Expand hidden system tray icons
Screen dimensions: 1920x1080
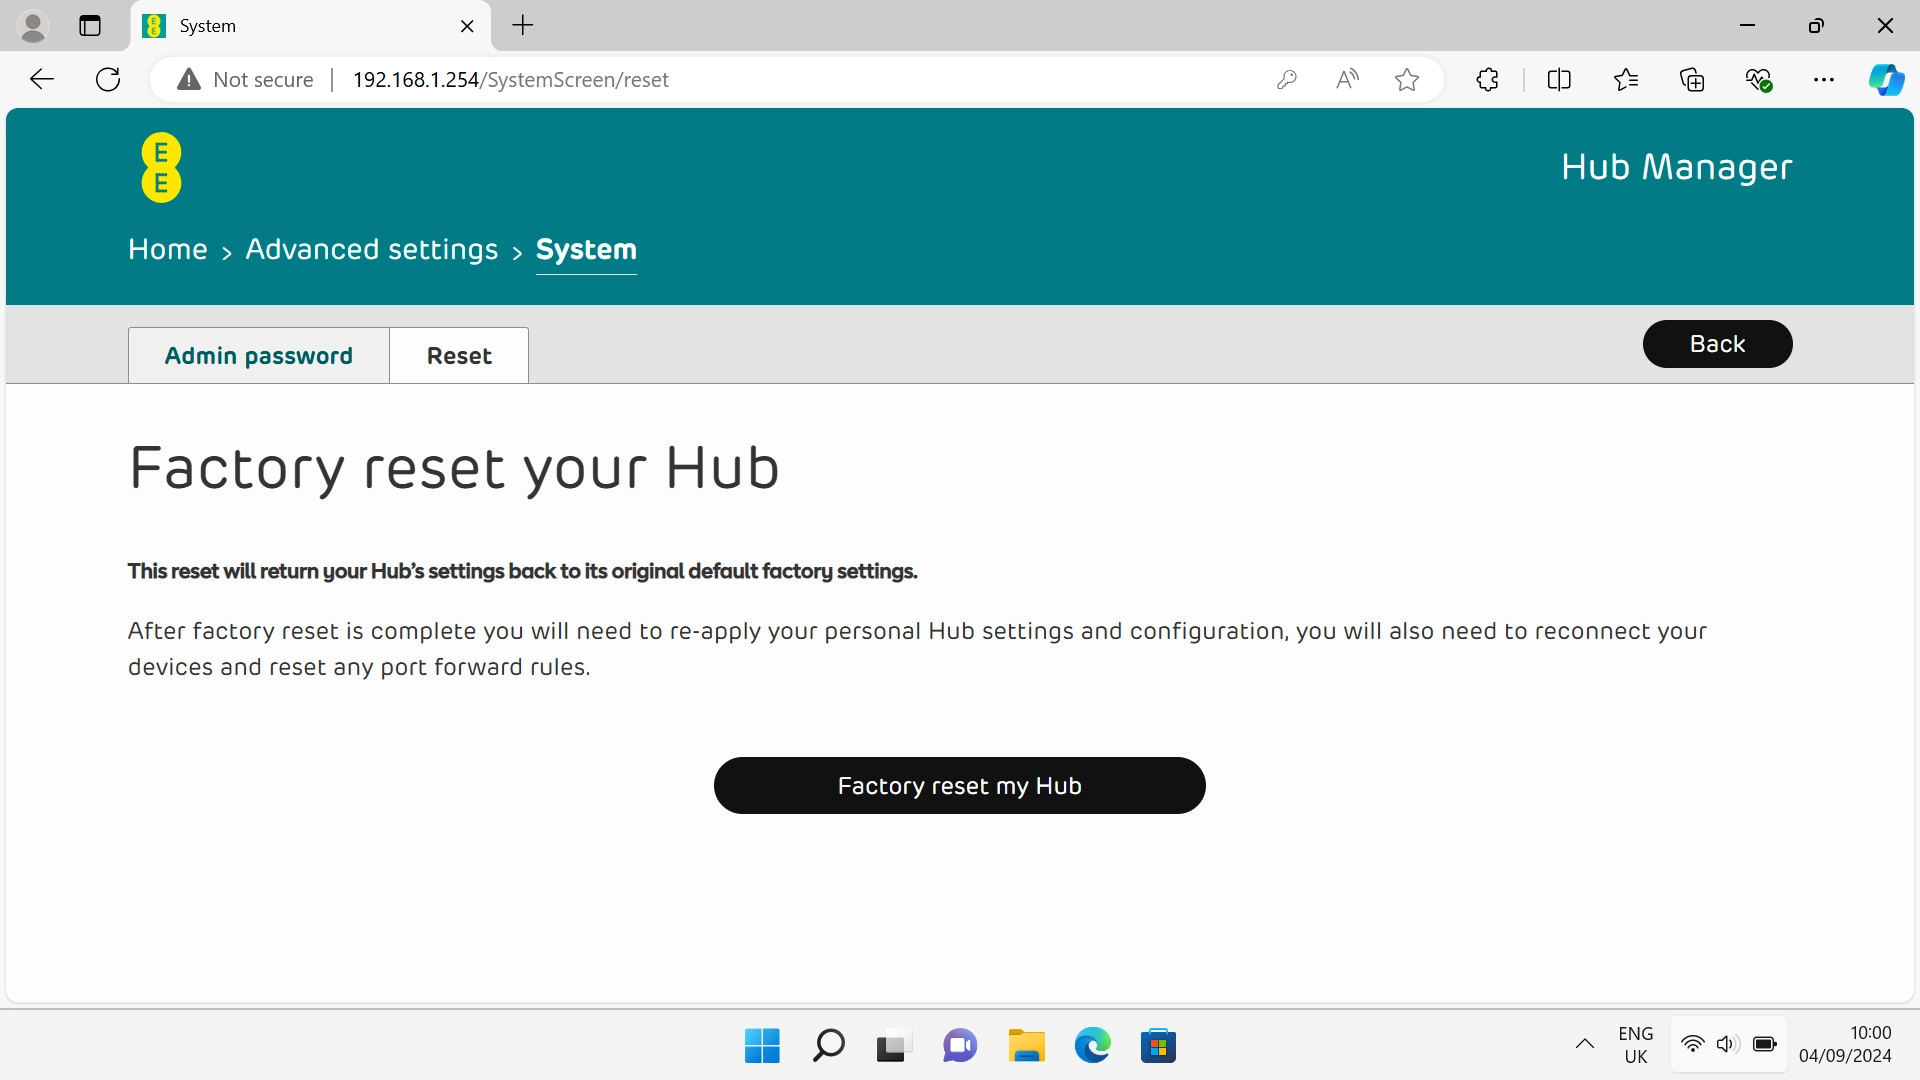pyautogui.click(x=1584, y=1044)
